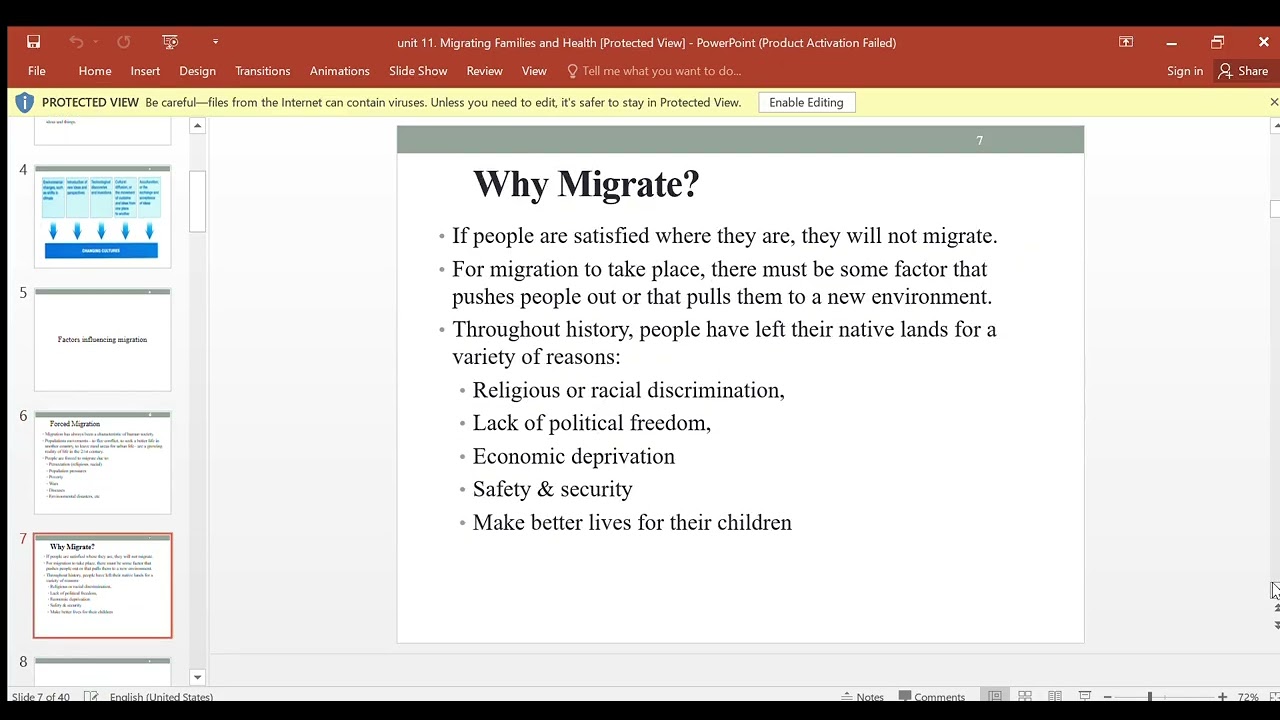
Task: Close the Protected View message bar
Action: 1274,102
